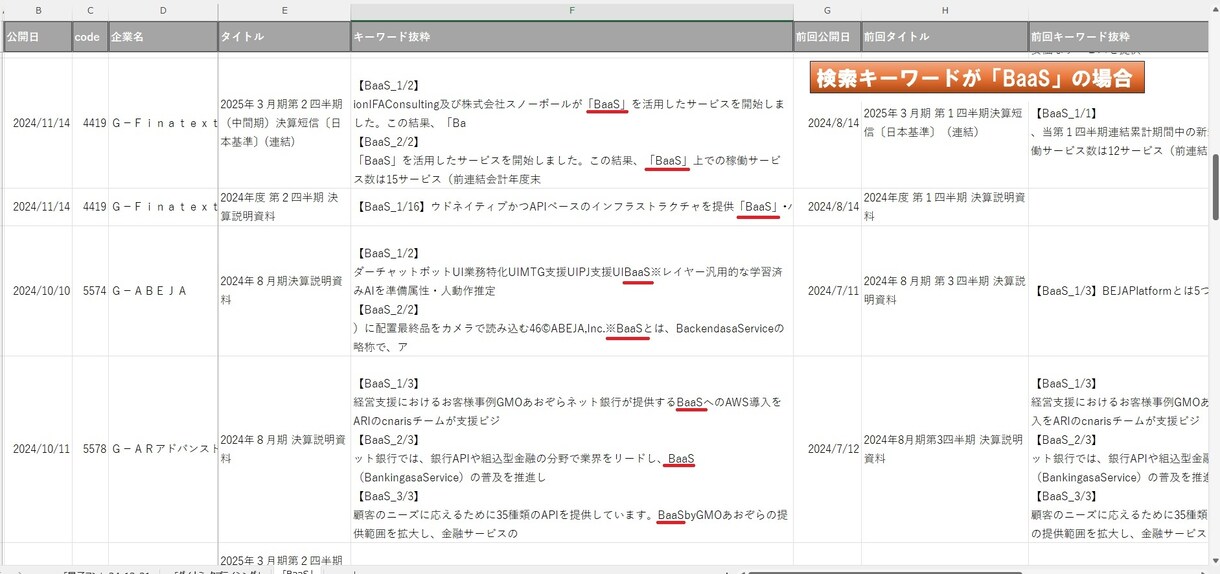Select column C header
Screen dimensions: 1220x574
90,10
